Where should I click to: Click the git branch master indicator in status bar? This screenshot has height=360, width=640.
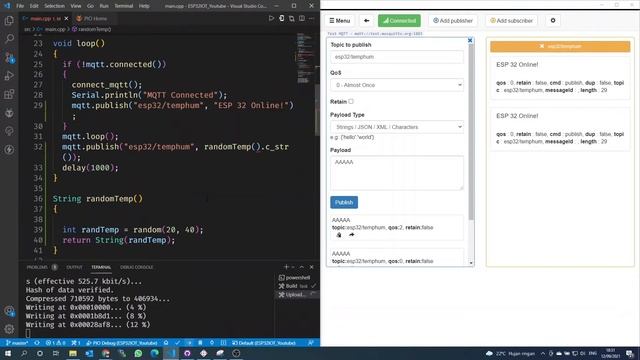18,343
